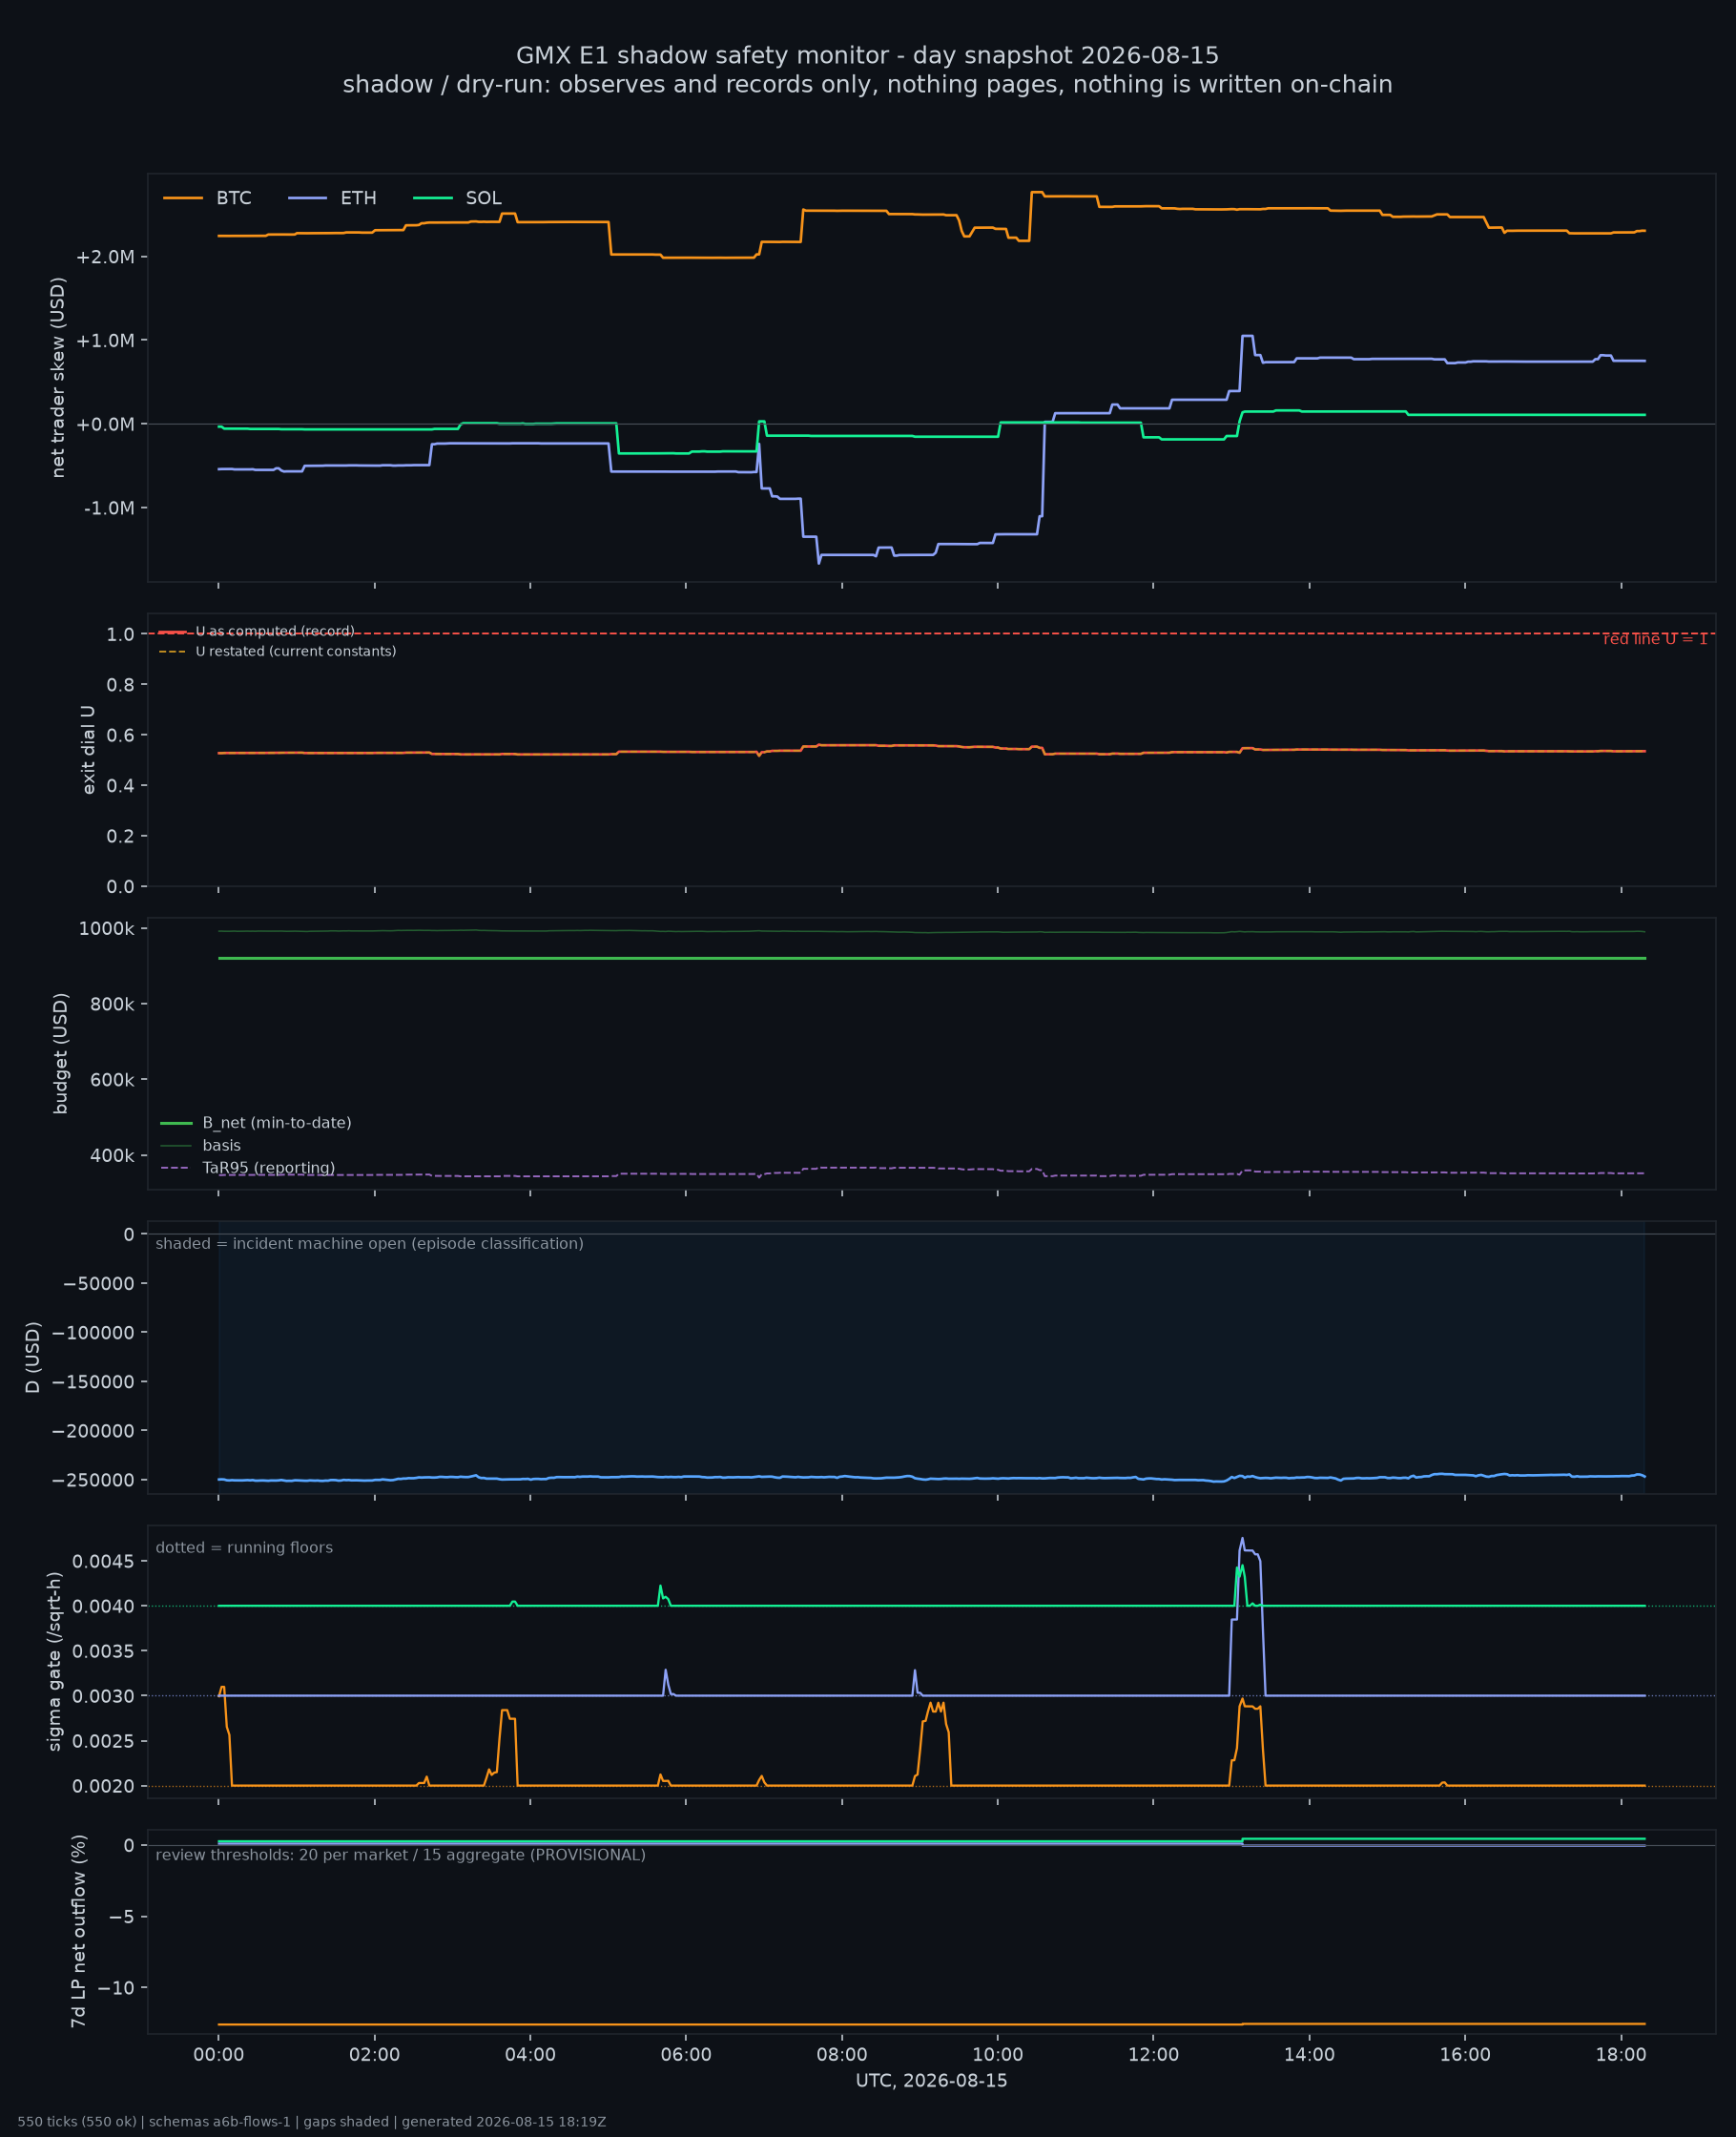Click the '14:00' time axis tick
The width and height of the screenshot is (1736, 2137).
pyautogui.click(x=1309, y=2056)
